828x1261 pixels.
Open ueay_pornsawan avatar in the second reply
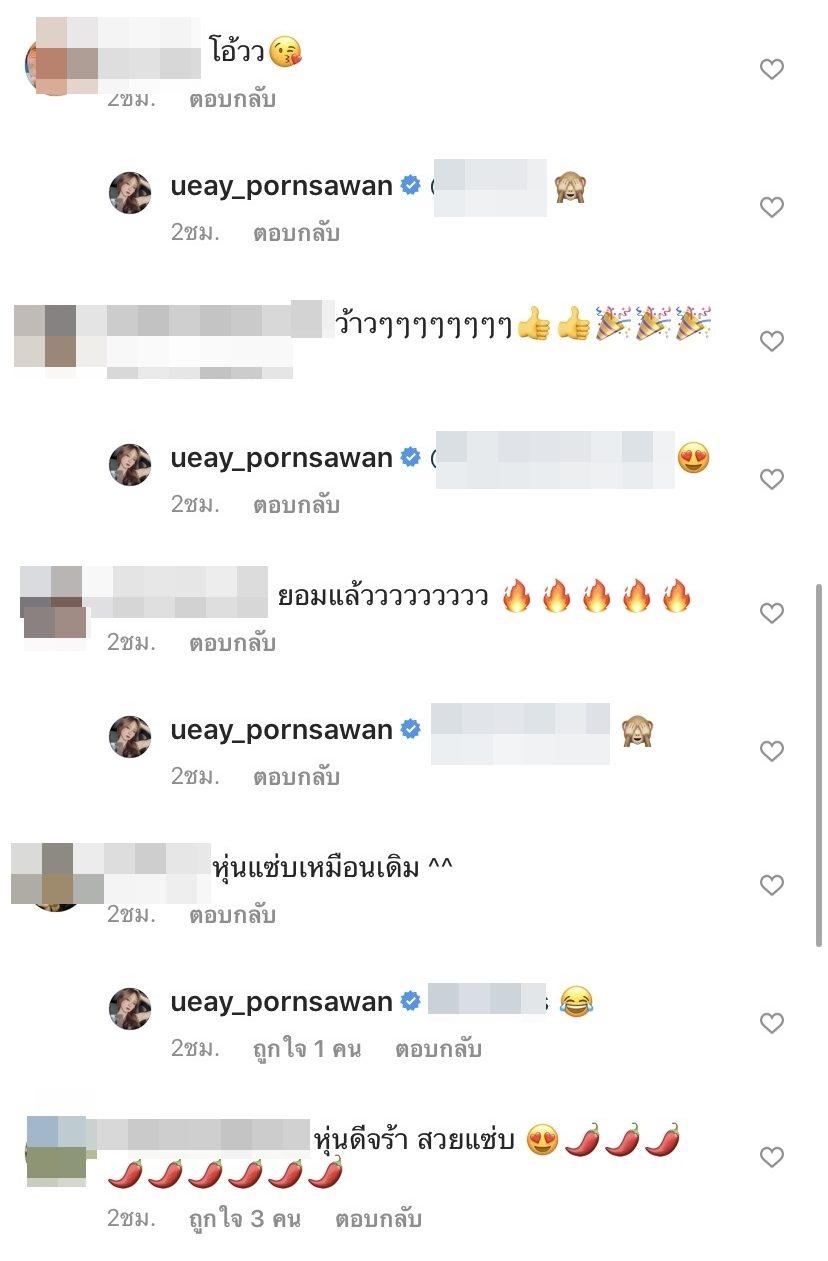130,465
